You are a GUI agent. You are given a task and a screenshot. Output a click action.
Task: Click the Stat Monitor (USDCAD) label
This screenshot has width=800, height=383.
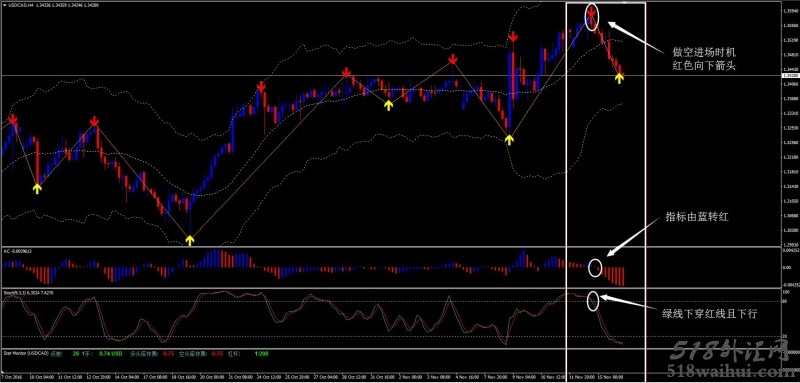pos(26,353)
